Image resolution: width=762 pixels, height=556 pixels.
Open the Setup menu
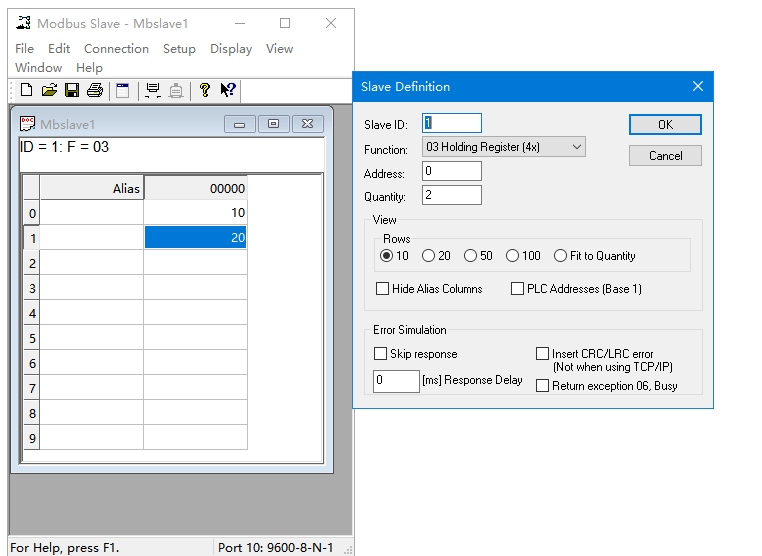179,48
